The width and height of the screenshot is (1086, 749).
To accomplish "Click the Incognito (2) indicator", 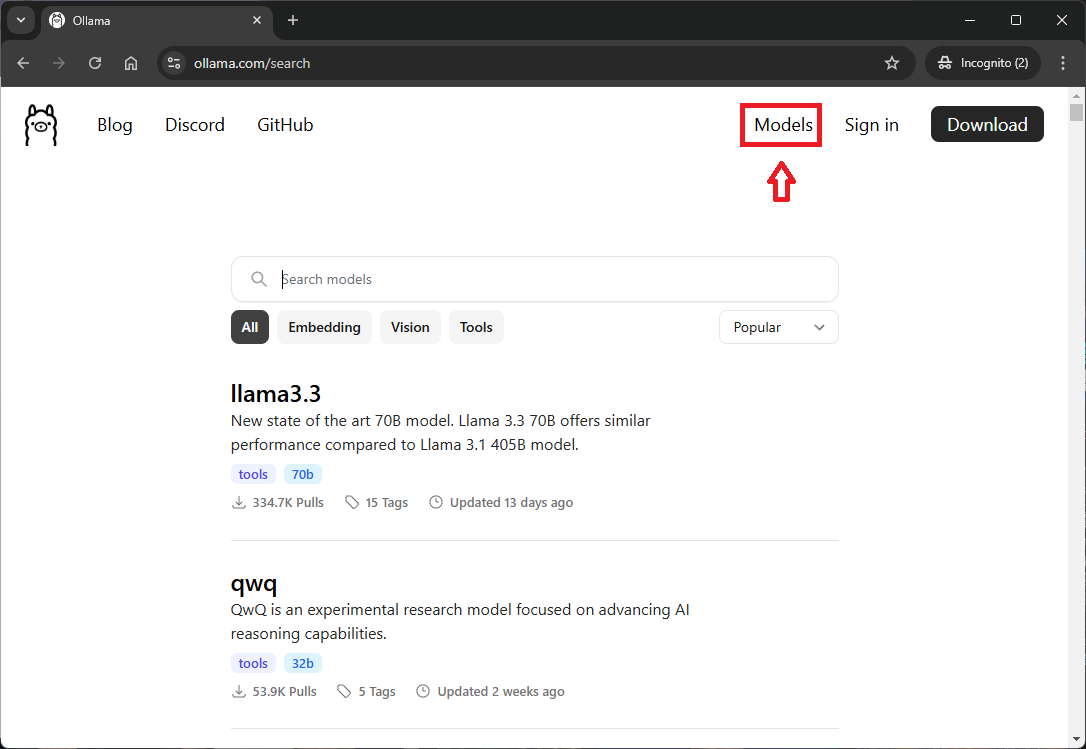I will (983, 63).
